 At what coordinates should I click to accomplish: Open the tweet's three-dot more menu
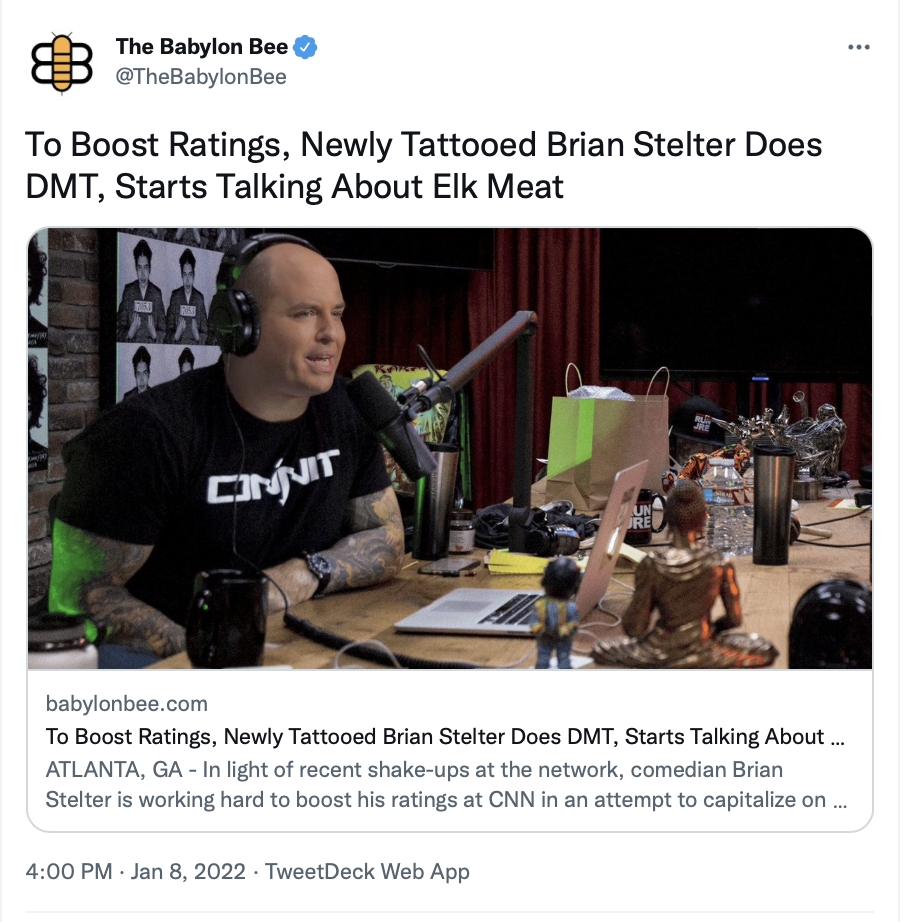(859, 47)
